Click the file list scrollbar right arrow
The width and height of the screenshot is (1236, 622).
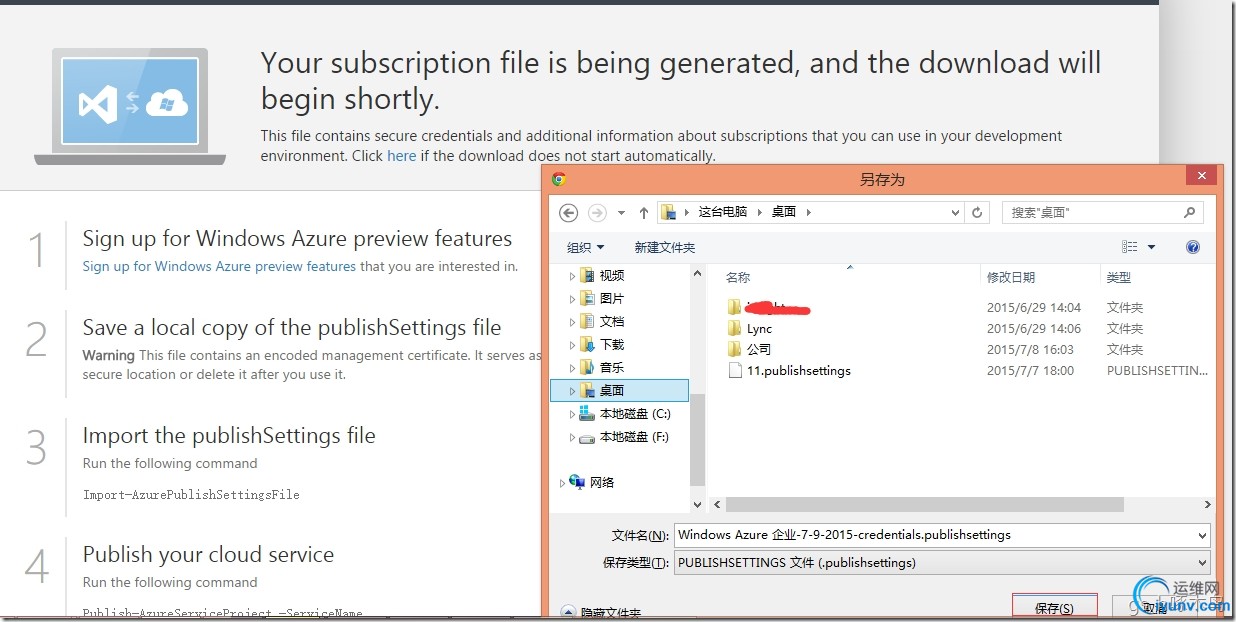click(x=1207, y=505)
